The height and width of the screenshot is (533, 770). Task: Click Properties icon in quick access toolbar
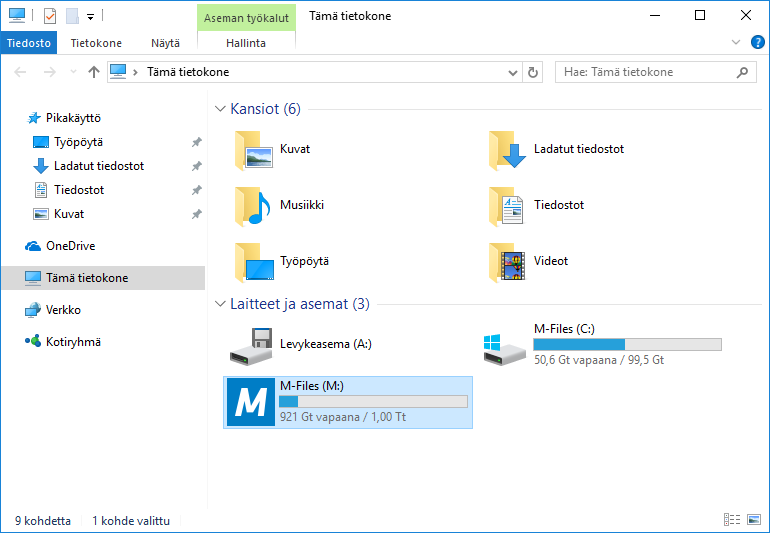pos(50,16)
